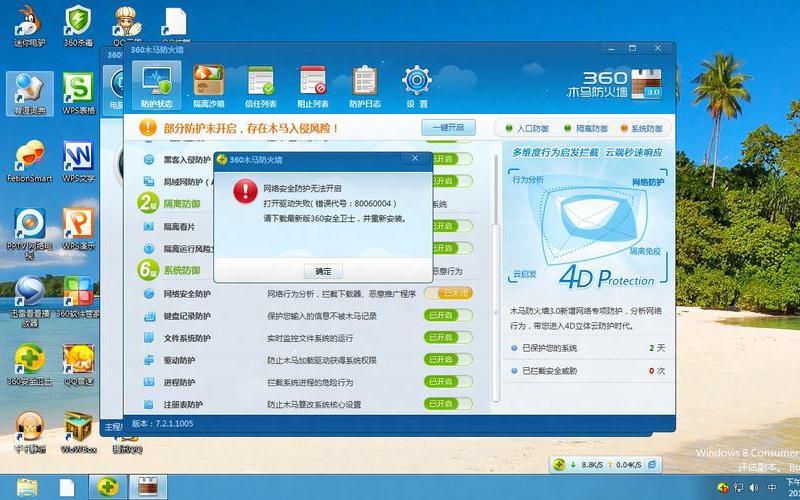Click the 局域网防护 row icon
This screenshot has width=800, height=500.
point(149,181)
